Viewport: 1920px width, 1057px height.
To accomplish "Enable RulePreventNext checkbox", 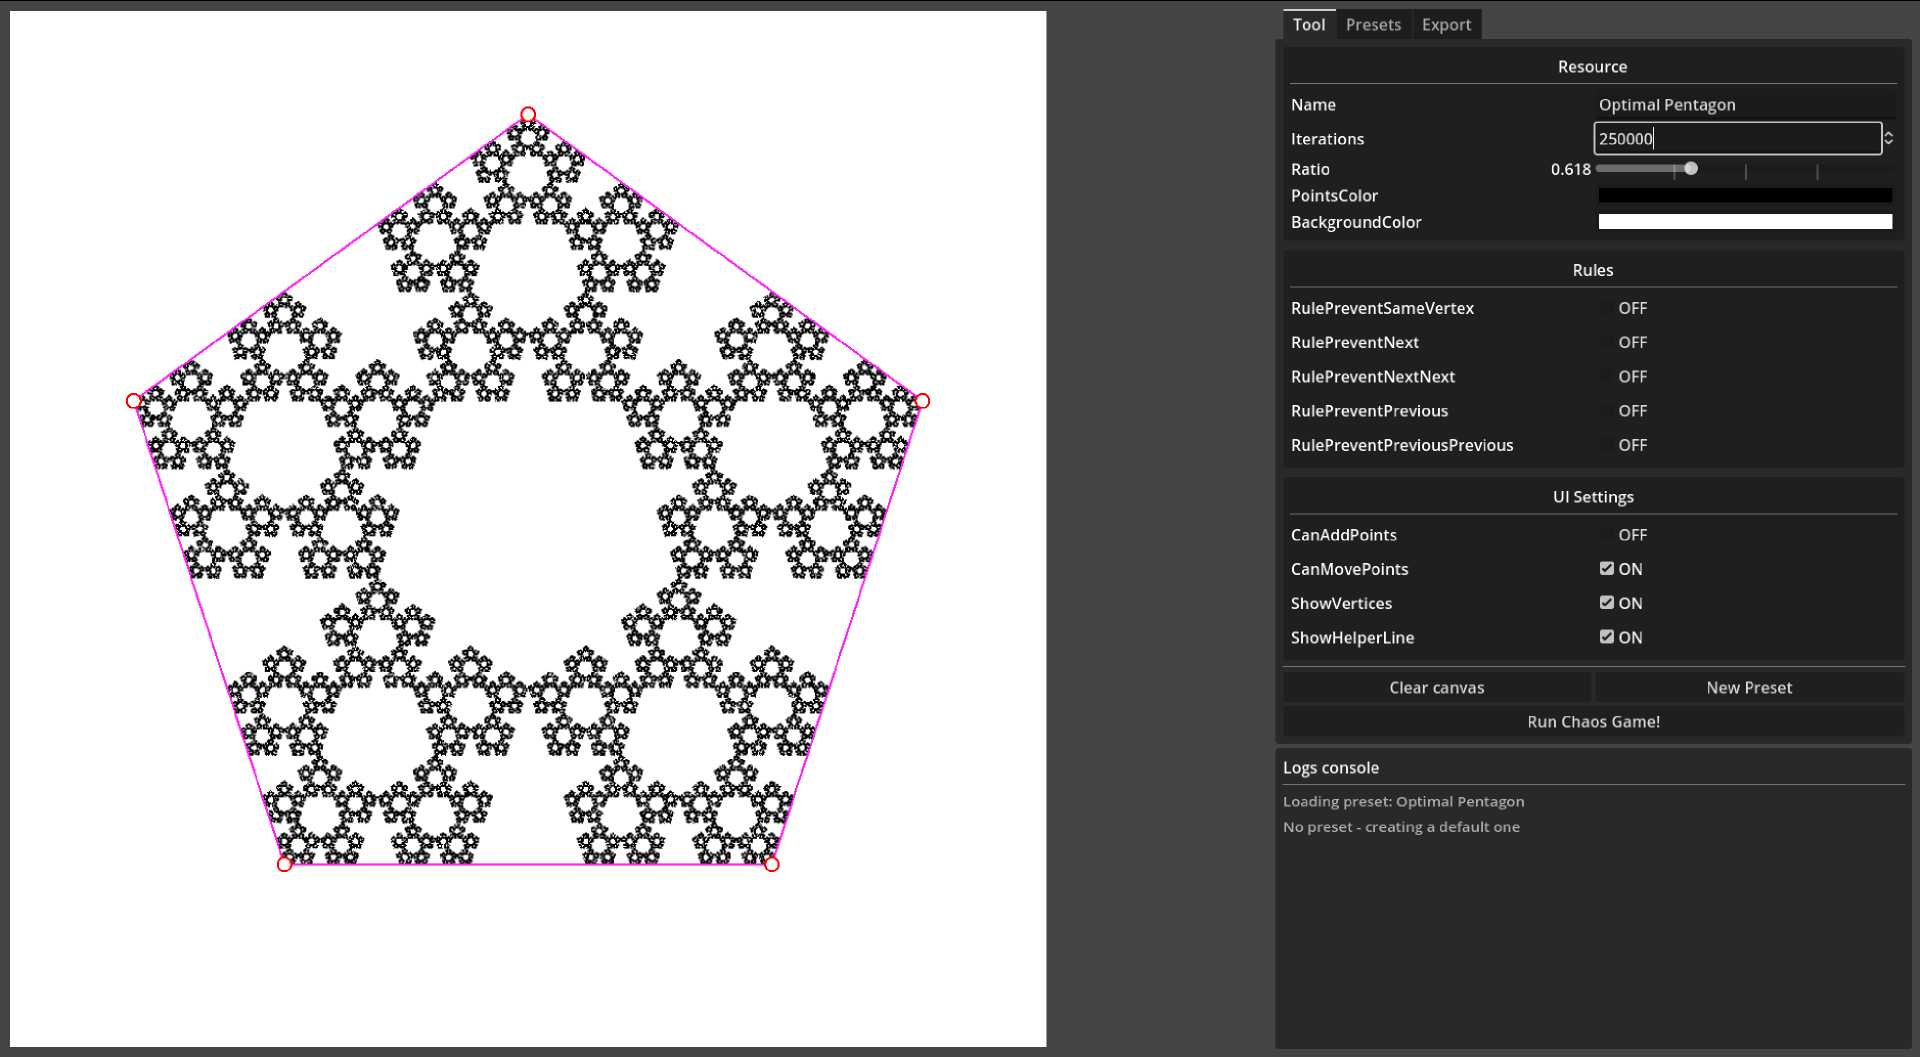I will [x=1606, y=342].
